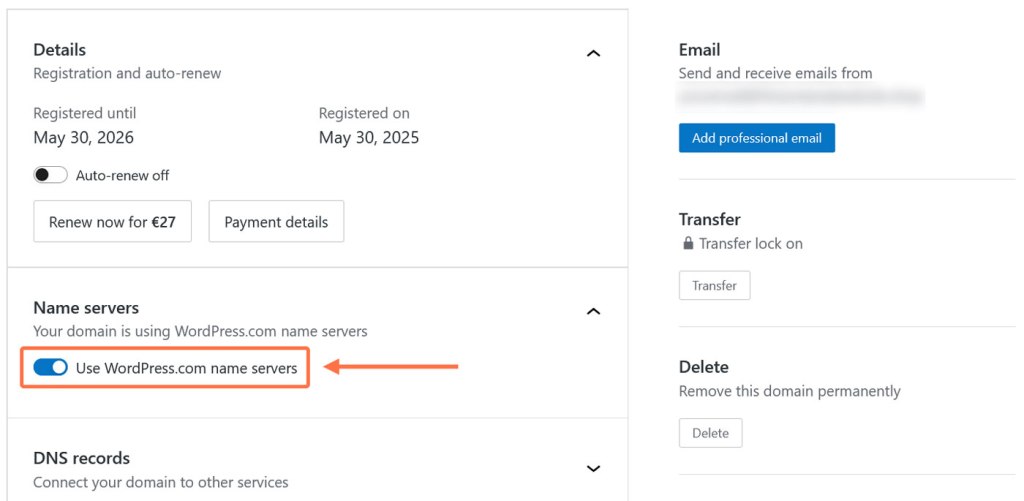Click 'Your domain is using WordPress.com name servers'
Screen dimensions: 1024x501
click(x=200, y=331)
